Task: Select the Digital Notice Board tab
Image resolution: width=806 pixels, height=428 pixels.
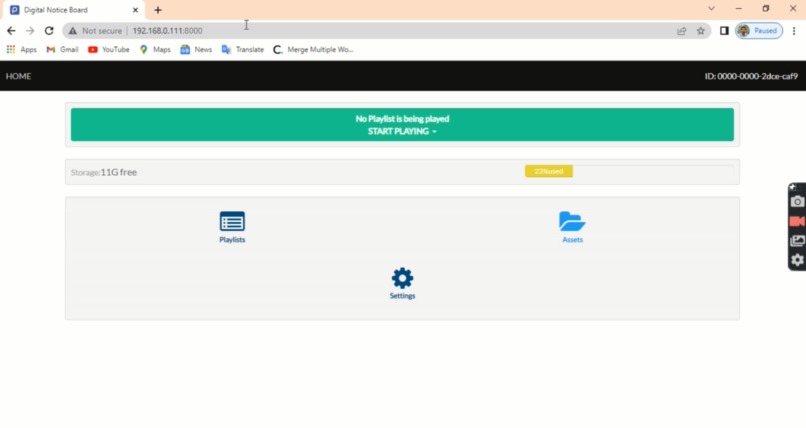Action: coord(72,10)
